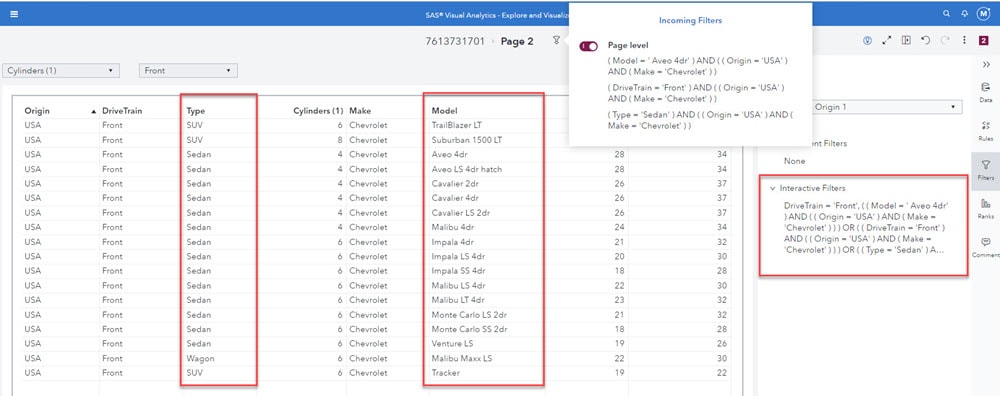1000x396 pixels.
Task: Select the Page 2 title
Action: click(x=517, y=41)
